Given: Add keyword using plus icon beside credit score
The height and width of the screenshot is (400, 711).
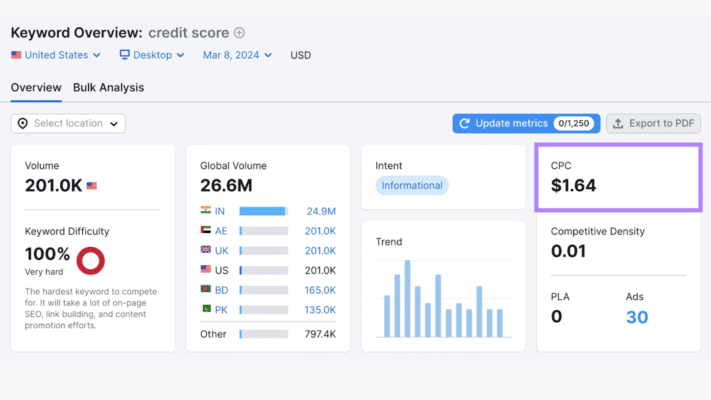Looking at the screenshot, I should click(x=239, y=33).
